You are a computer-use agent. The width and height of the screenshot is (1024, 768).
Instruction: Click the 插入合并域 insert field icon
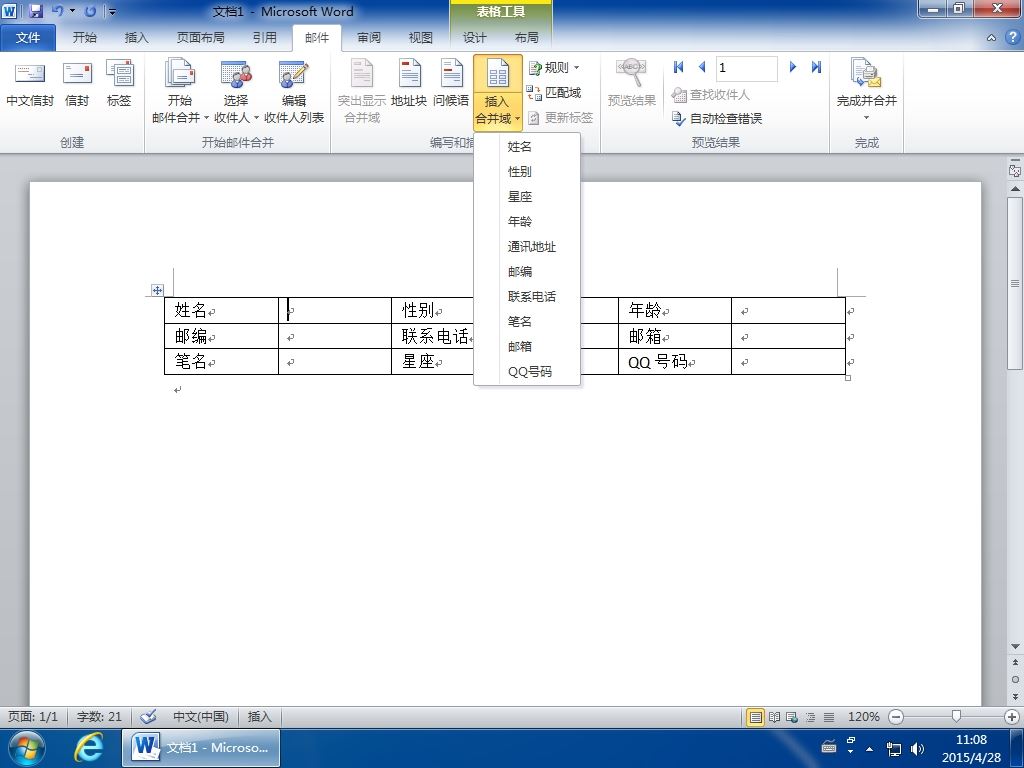click(498, 74)
